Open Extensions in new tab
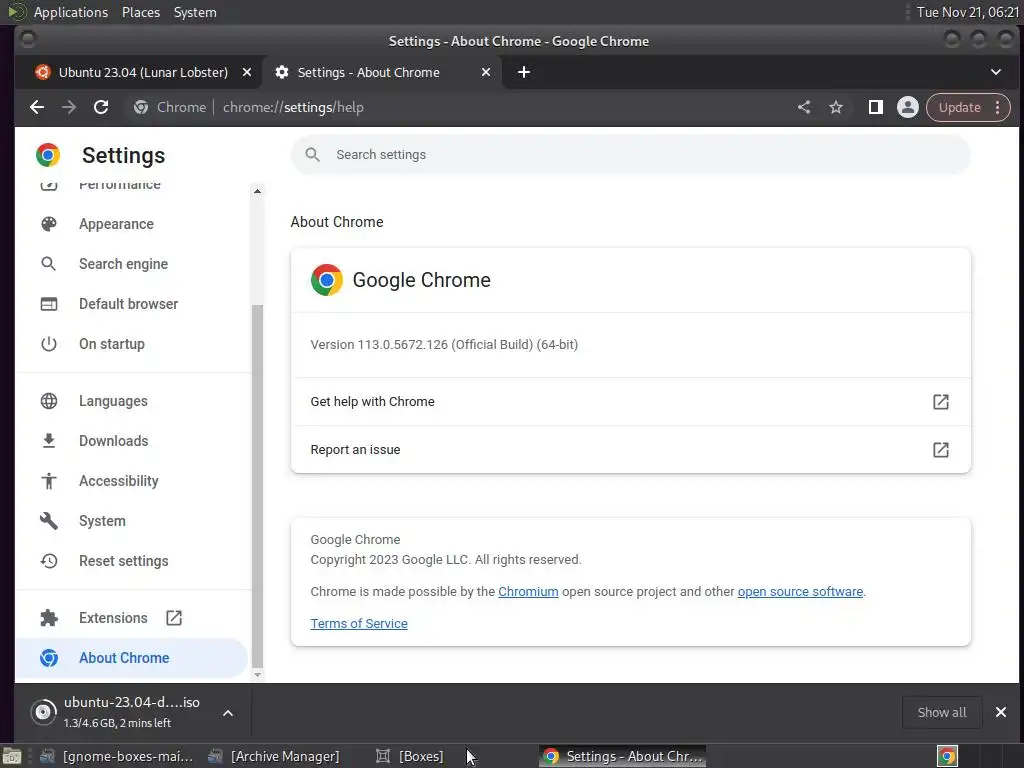 click(174, 618)
